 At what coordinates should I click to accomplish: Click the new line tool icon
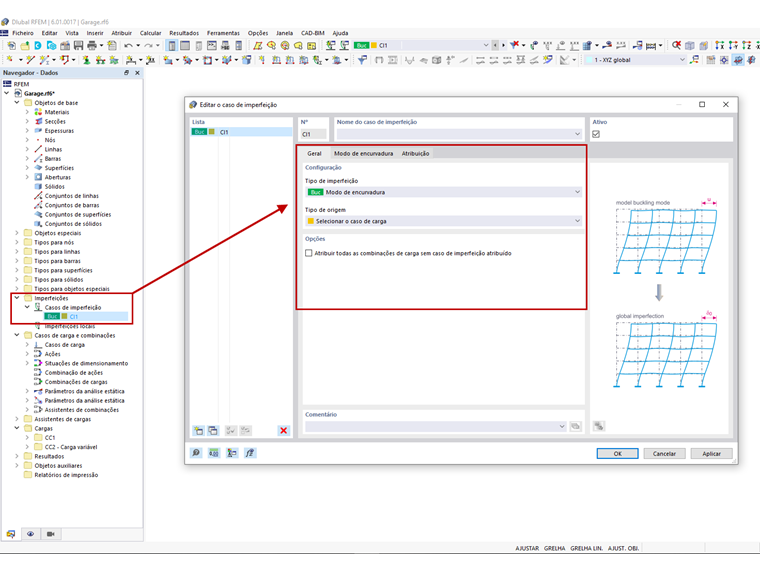[x=31, y=60]
